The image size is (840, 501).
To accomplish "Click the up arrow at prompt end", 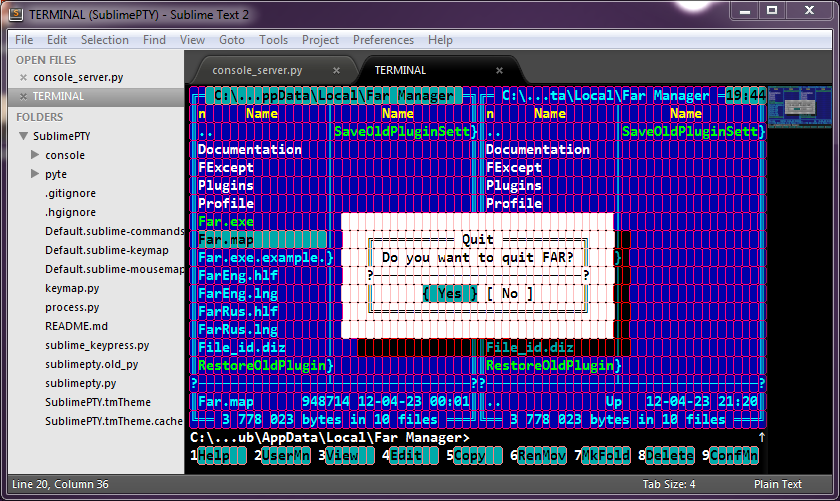I will pyautogui.click(x=761, y=438).
